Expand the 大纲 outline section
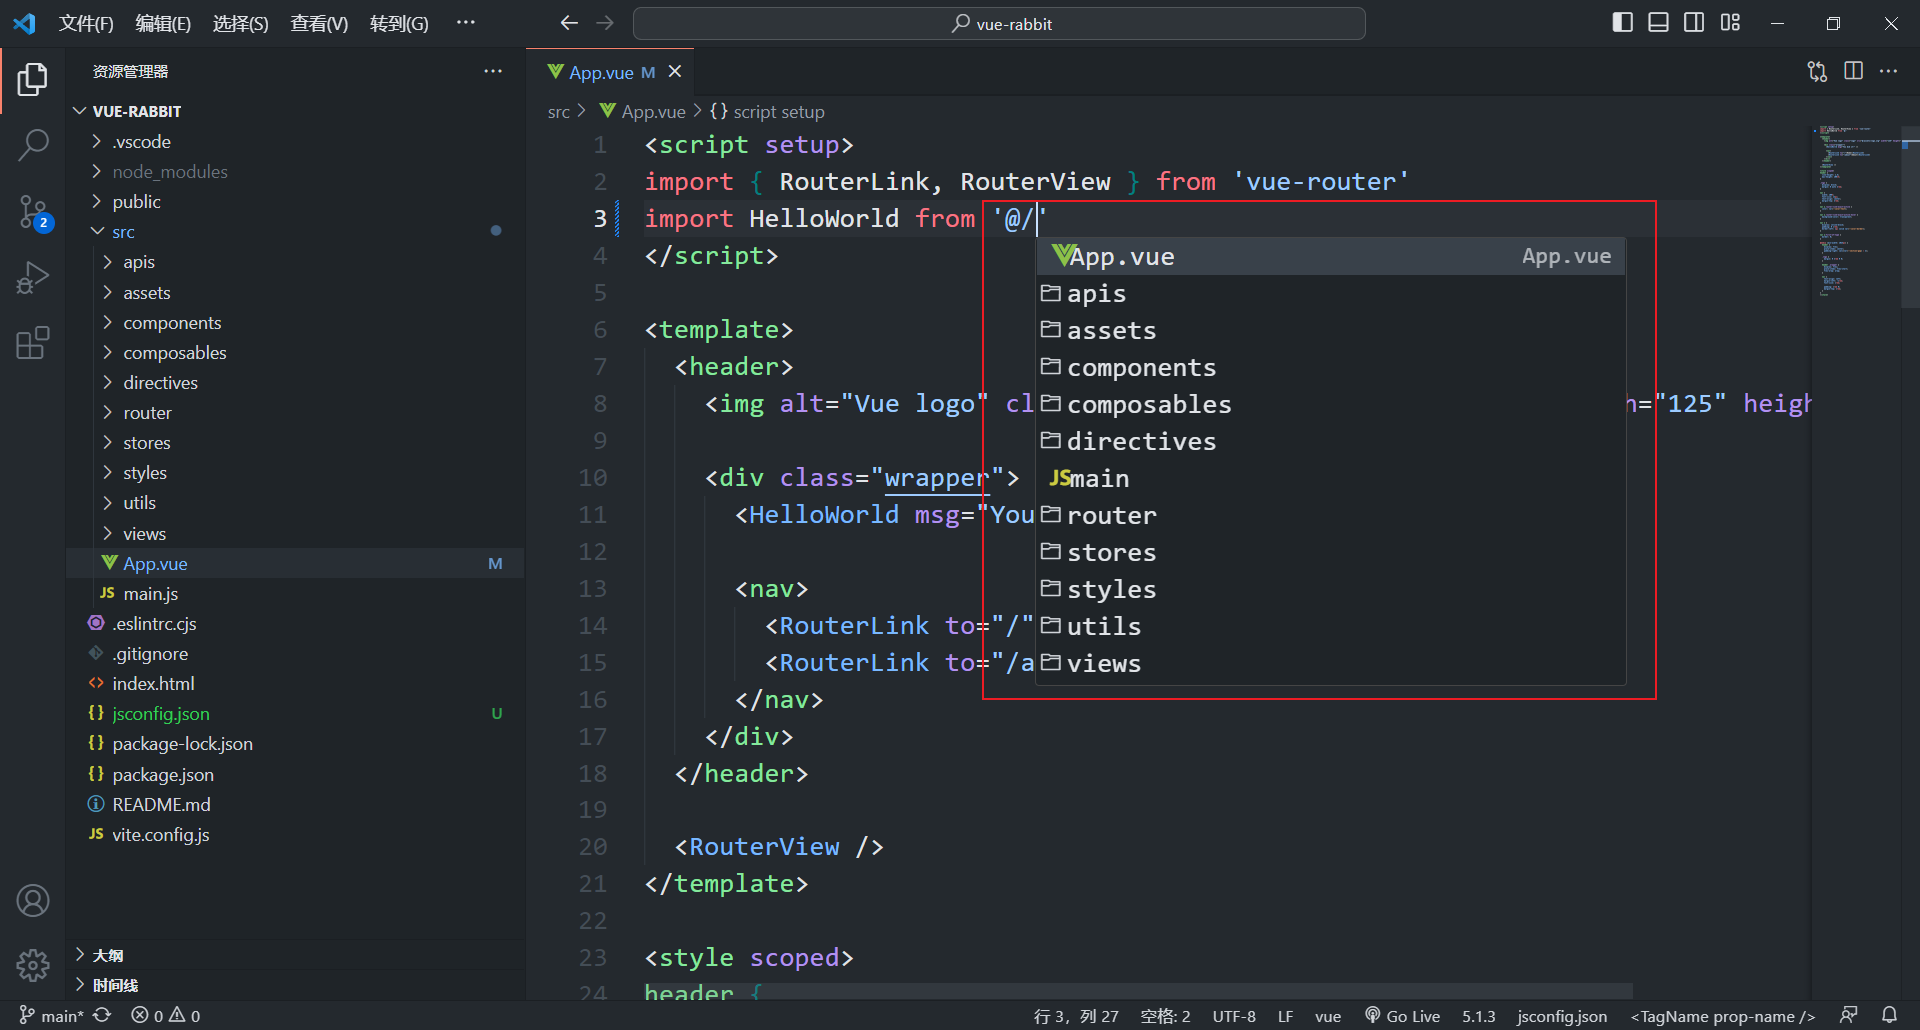This screenshot has height=1030, width=1920. 295,955
